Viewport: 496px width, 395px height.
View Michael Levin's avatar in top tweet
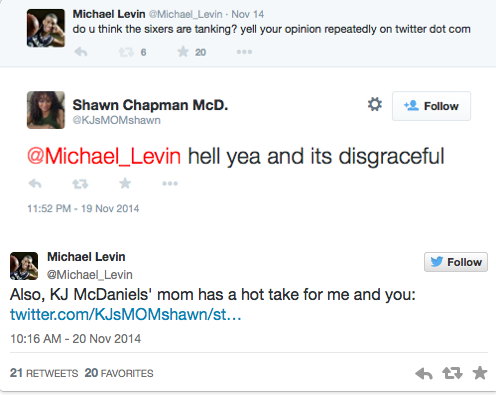point(46,28)
